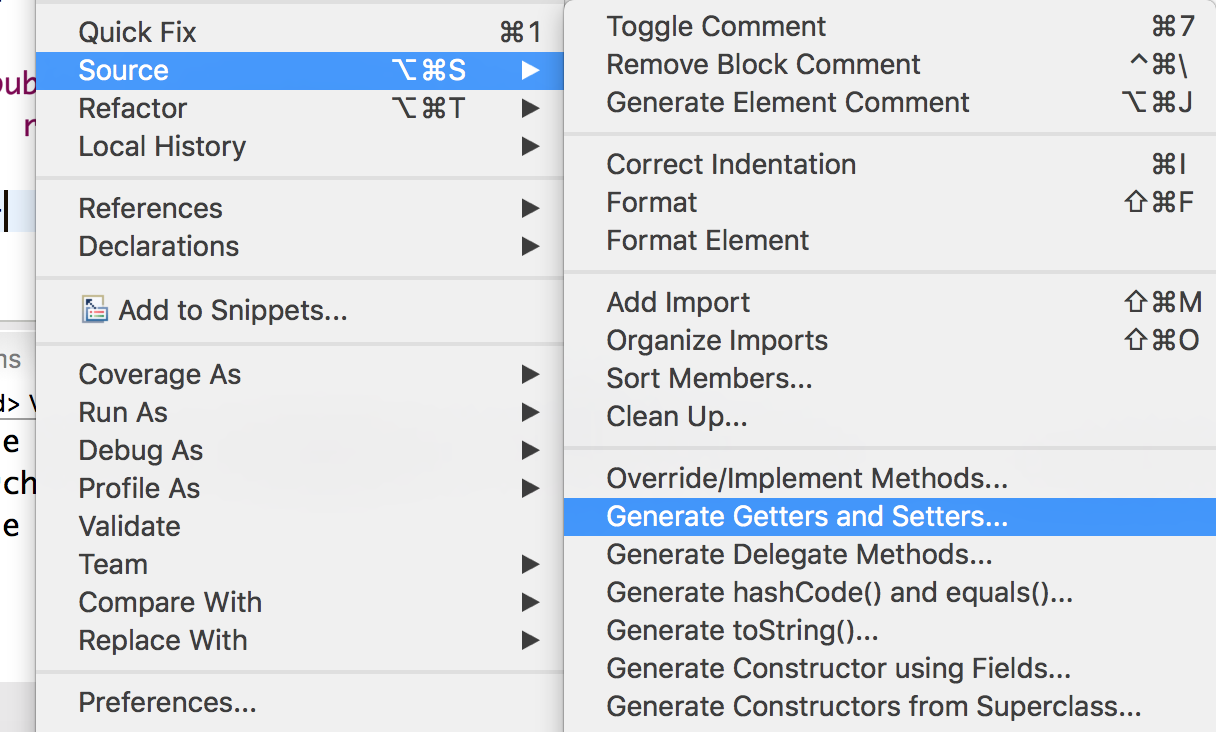Choose Override/Implement Methods
The height and width of the screenshot is (732, 1216).
tap(805, 478)
